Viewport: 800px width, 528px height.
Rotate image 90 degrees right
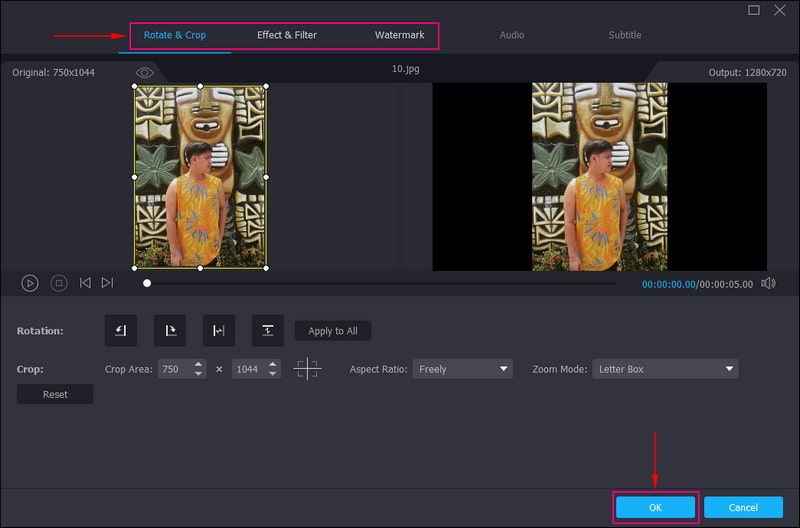click(x=170, y=331)
